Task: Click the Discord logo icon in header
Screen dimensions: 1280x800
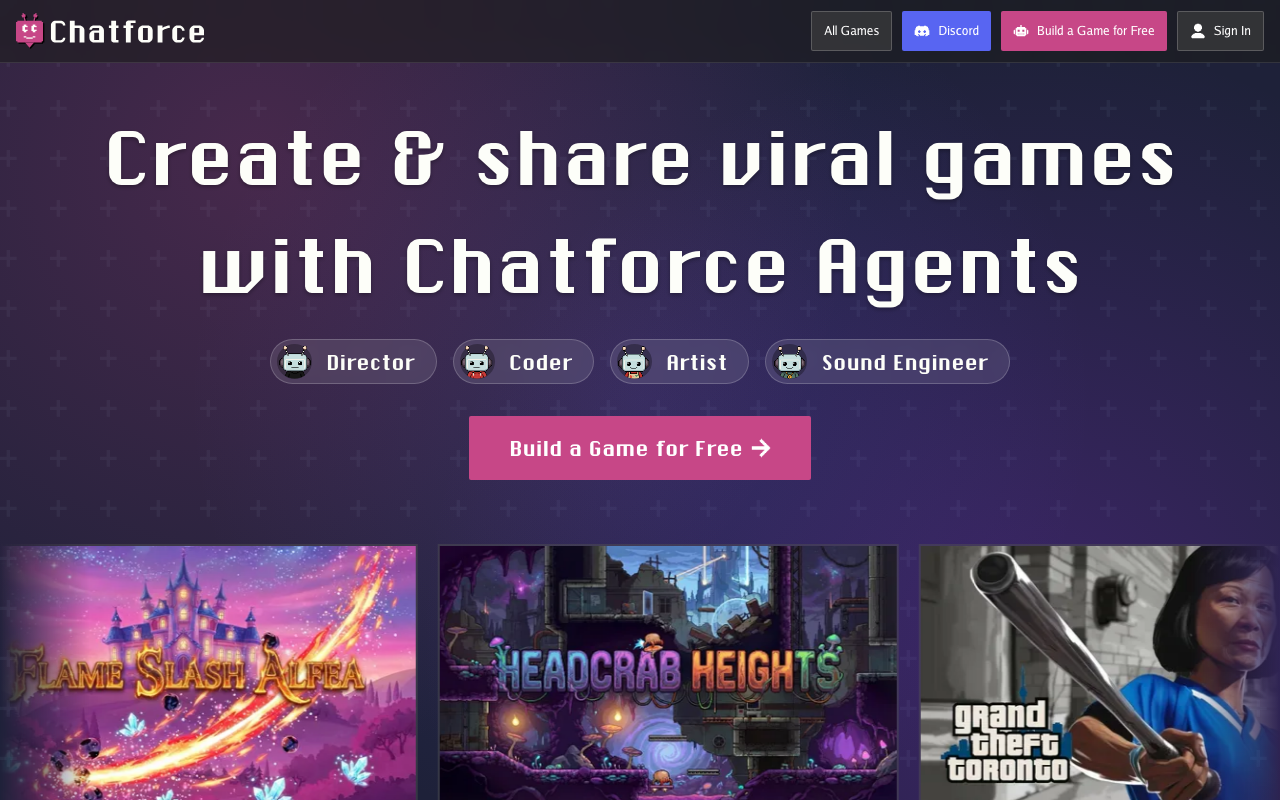Action: click(x=922, y=31)
